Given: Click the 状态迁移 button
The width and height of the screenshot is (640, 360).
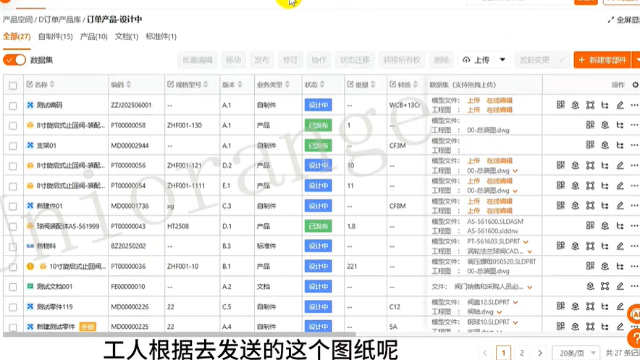Looking at the screenshot, I should tap(355, 60).
